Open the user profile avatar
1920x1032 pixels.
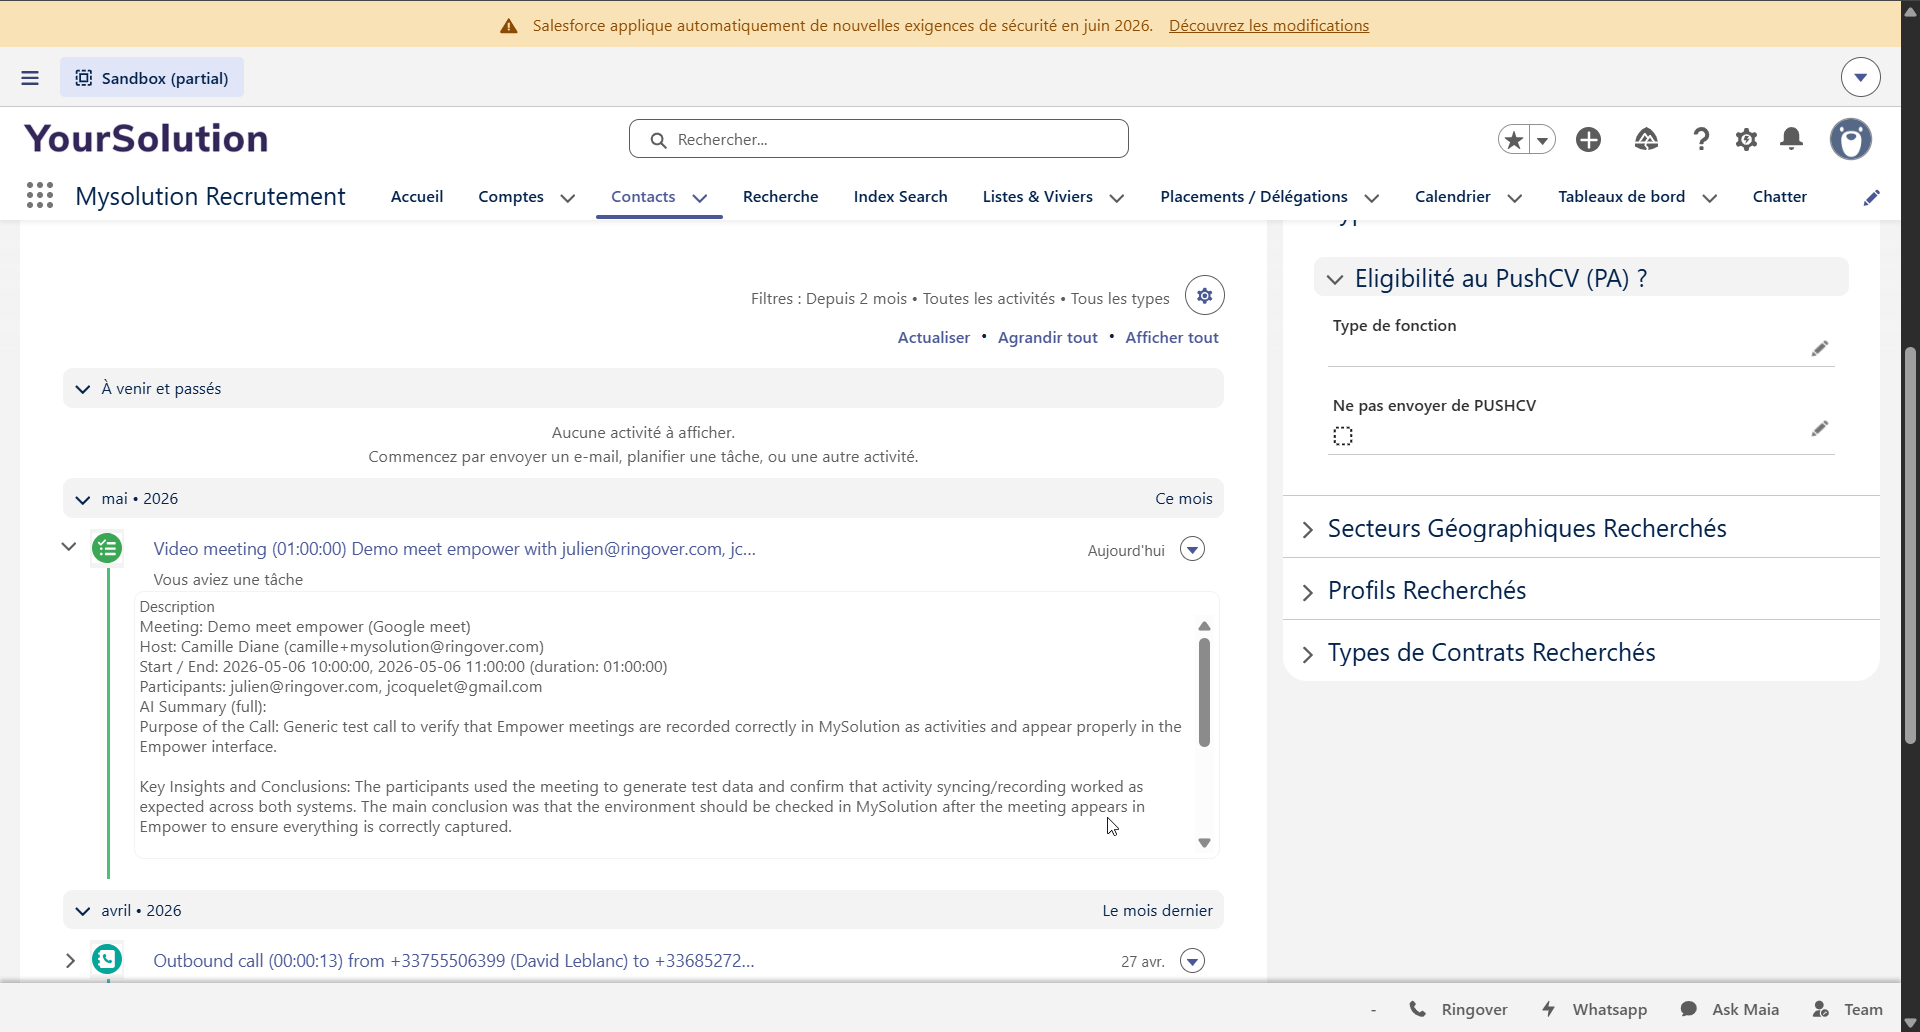1850,139
